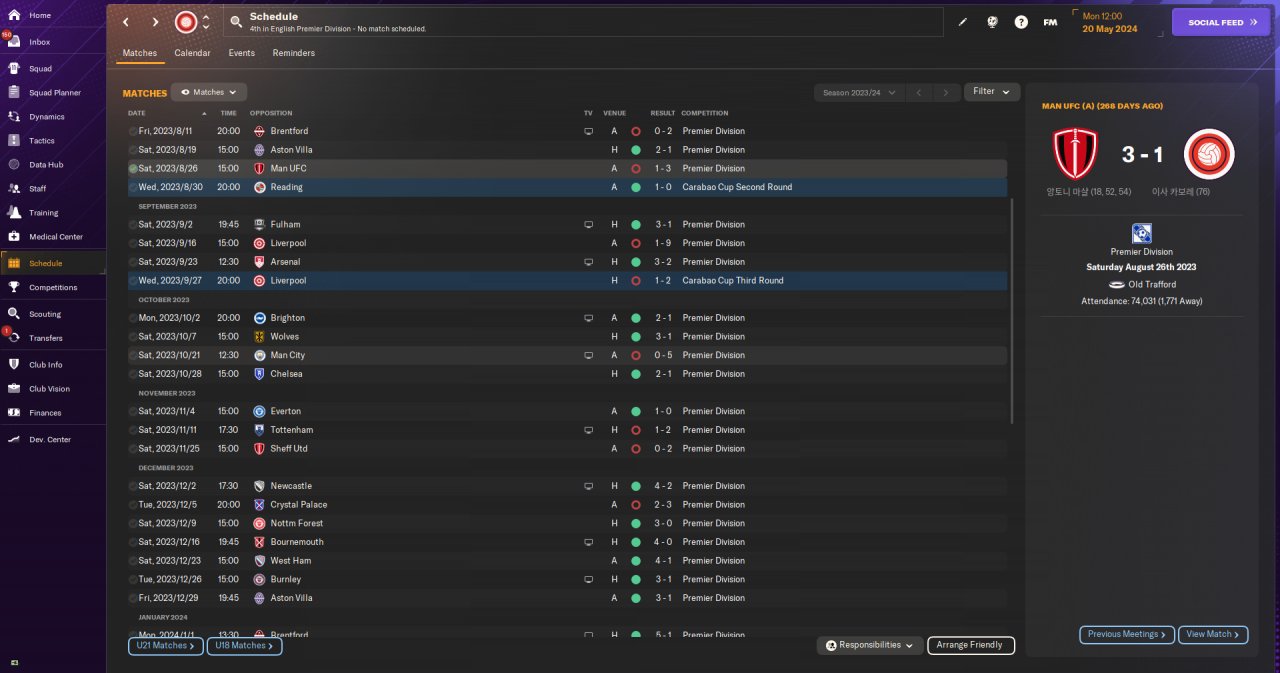
Task: Click the pencil edit icon
Action: (963, 22)
